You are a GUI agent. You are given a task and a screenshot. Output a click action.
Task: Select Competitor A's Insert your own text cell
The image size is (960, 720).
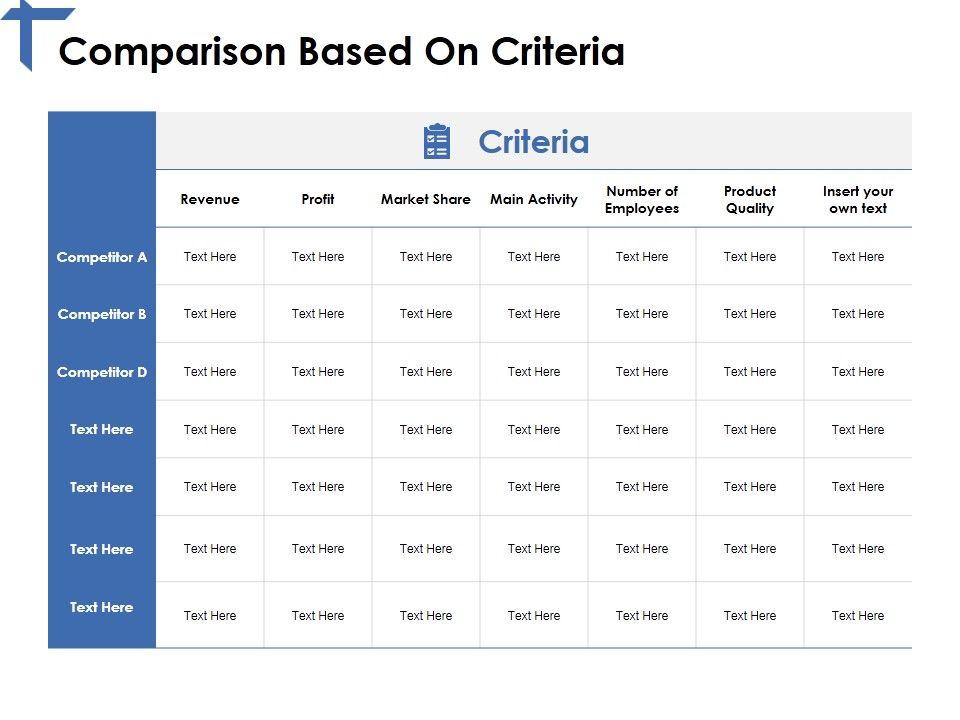click(x=858, y=257)
